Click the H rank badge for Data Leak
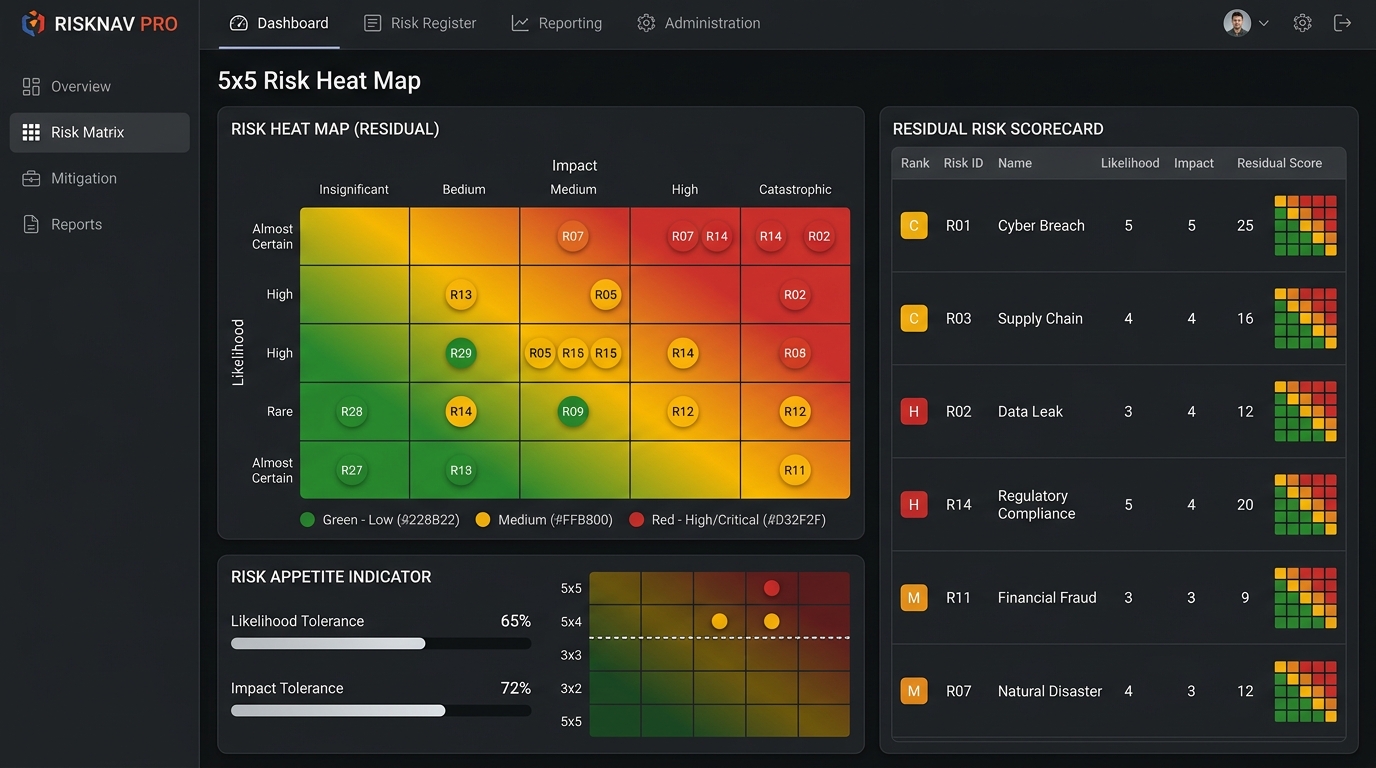 (914, 412)
